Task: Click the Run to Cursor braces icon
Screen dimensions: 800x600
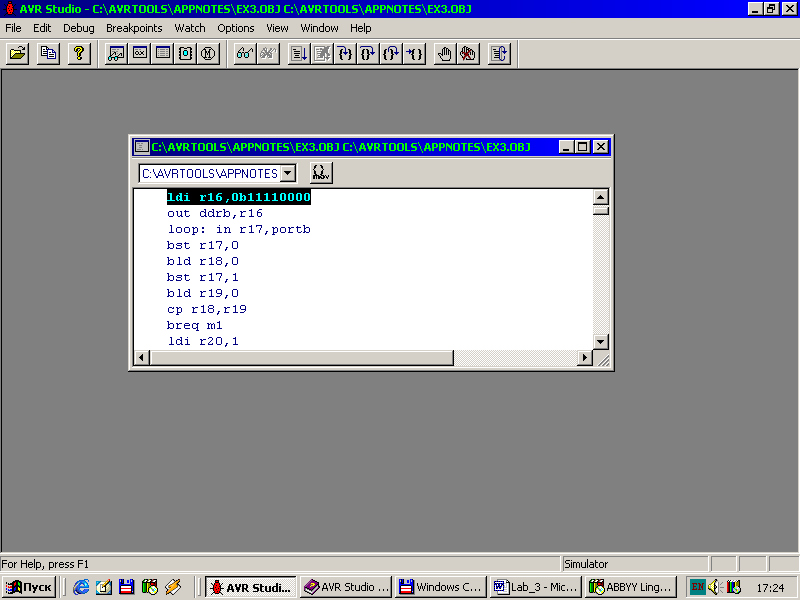Action: [414, 54]
